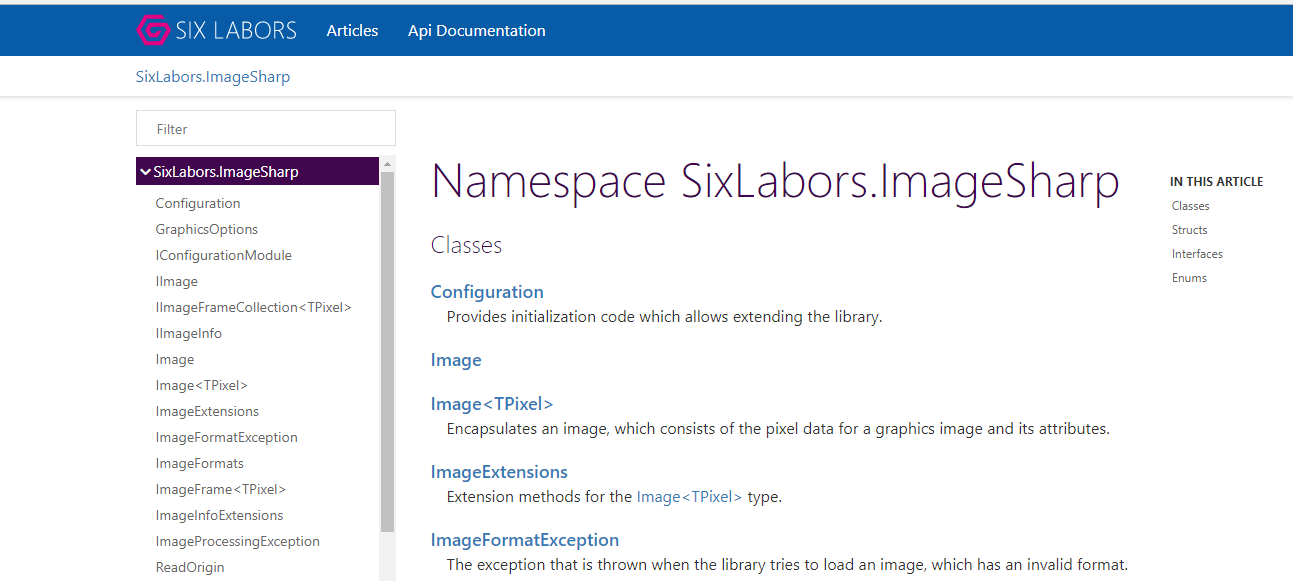Focus the Filter input field
1293x581 pixels.
pyautogui.click(x=266, y=128)
